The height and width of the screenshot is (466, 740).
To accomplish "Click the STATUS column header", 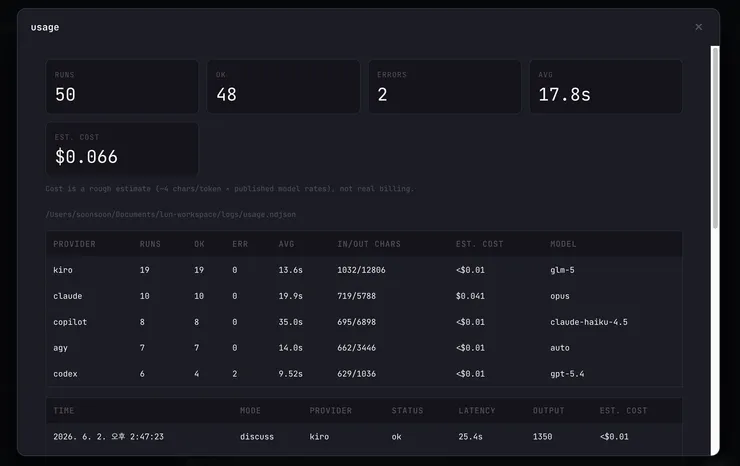I will (407, 411).
